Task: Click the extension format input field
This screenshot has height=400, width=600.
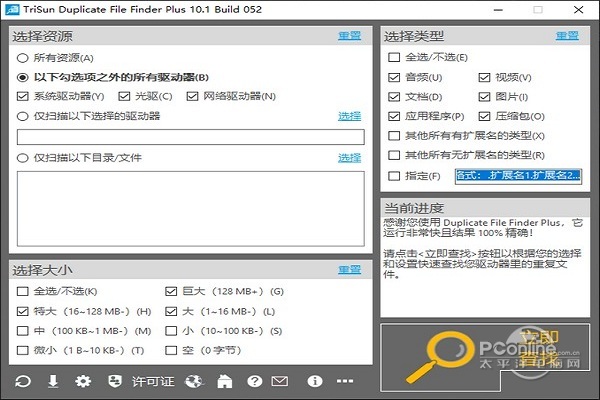Action: [518, 176]
